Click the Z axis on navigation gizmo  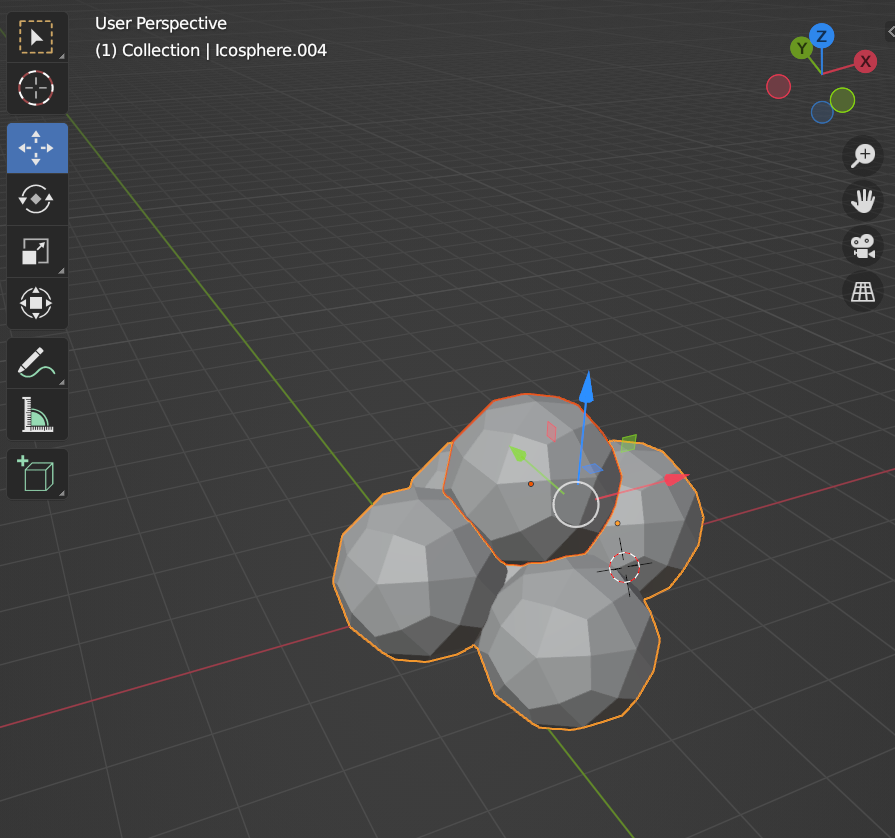point(821,36)
